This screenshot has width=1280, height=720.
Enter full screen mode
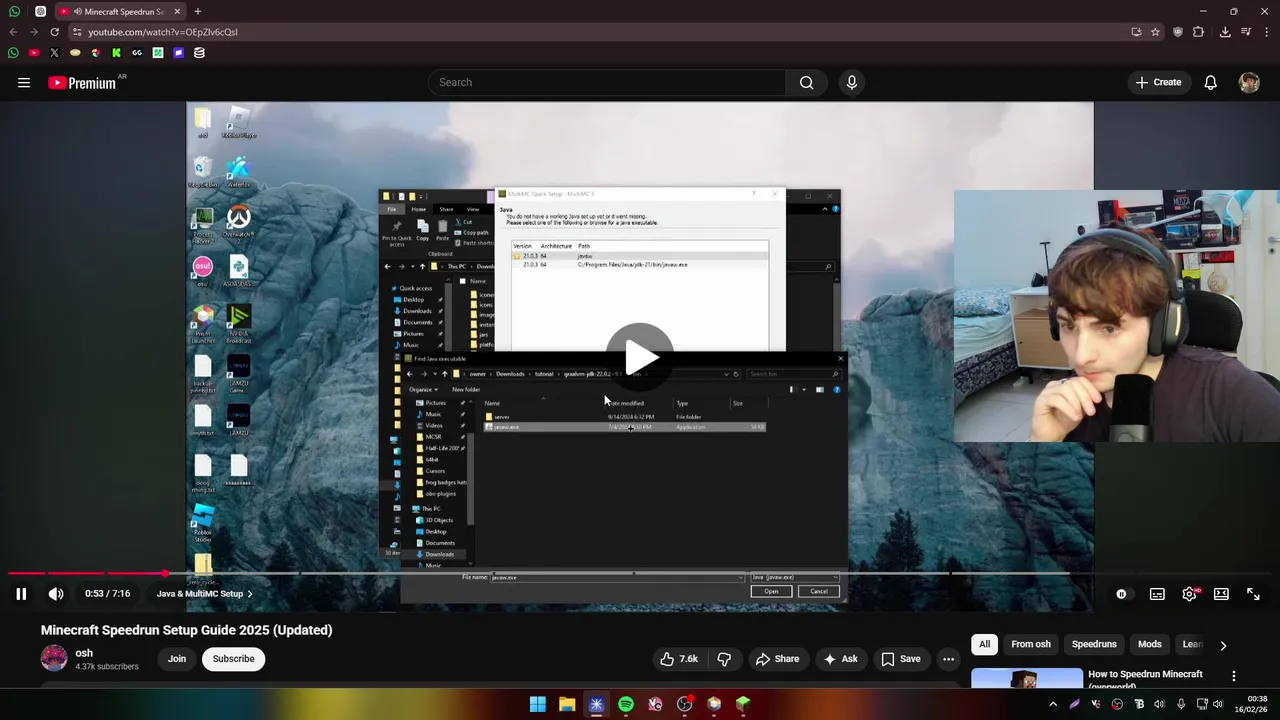[1253, 594]
